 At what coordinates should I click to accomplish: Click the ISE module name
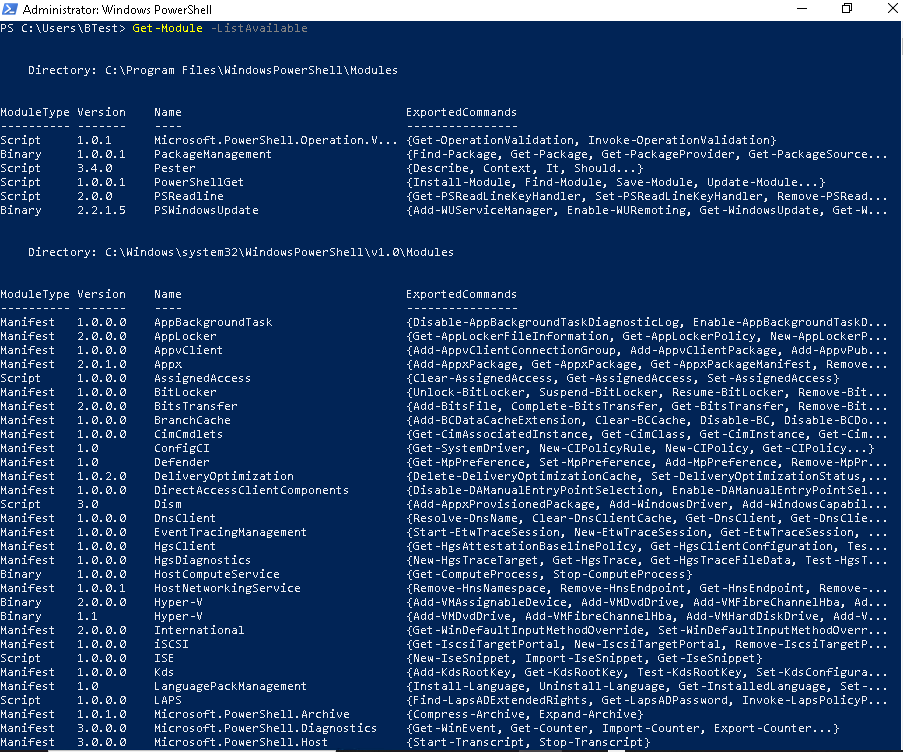tap(164, 659)
